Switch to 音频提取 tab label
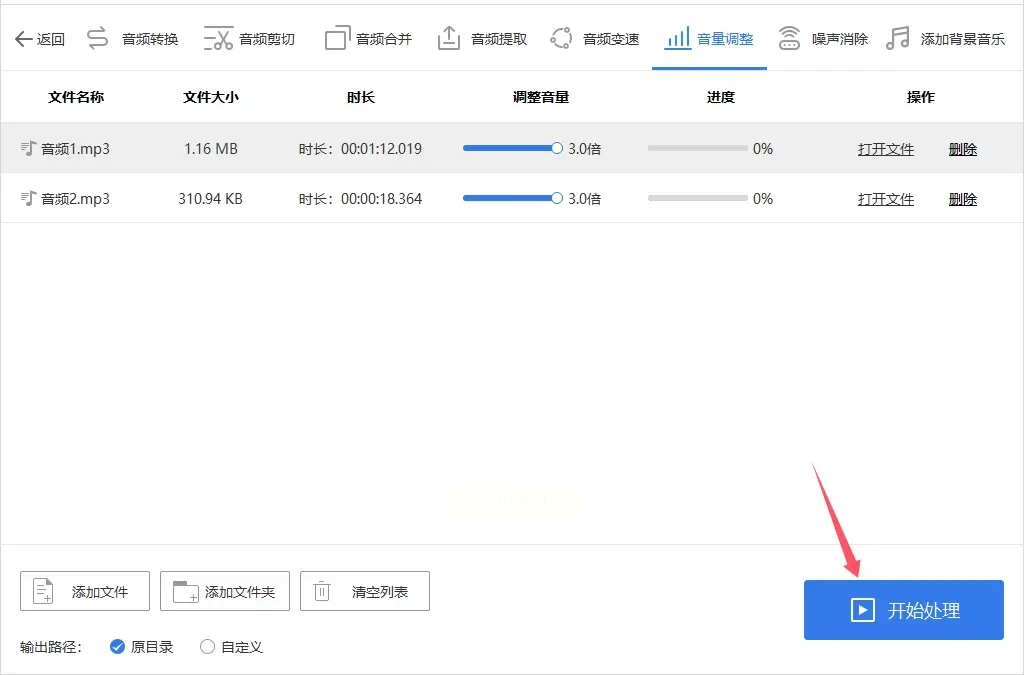The height and width of the screenshot is (675, 1024). [499, 39]
